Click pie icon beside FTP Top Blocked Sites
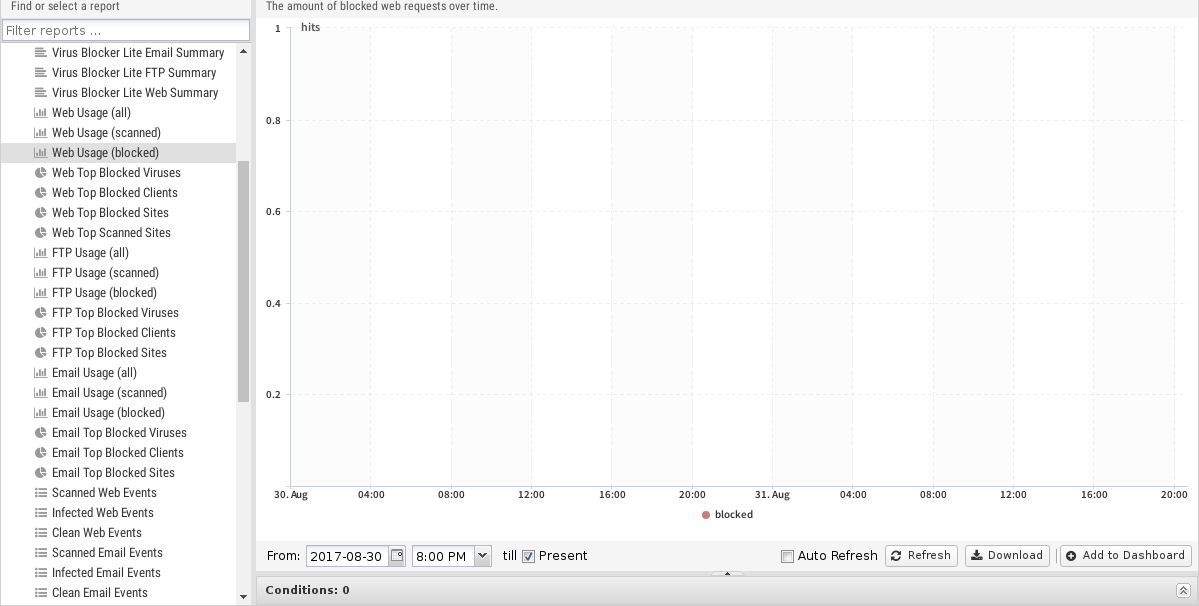 [41, 352]
